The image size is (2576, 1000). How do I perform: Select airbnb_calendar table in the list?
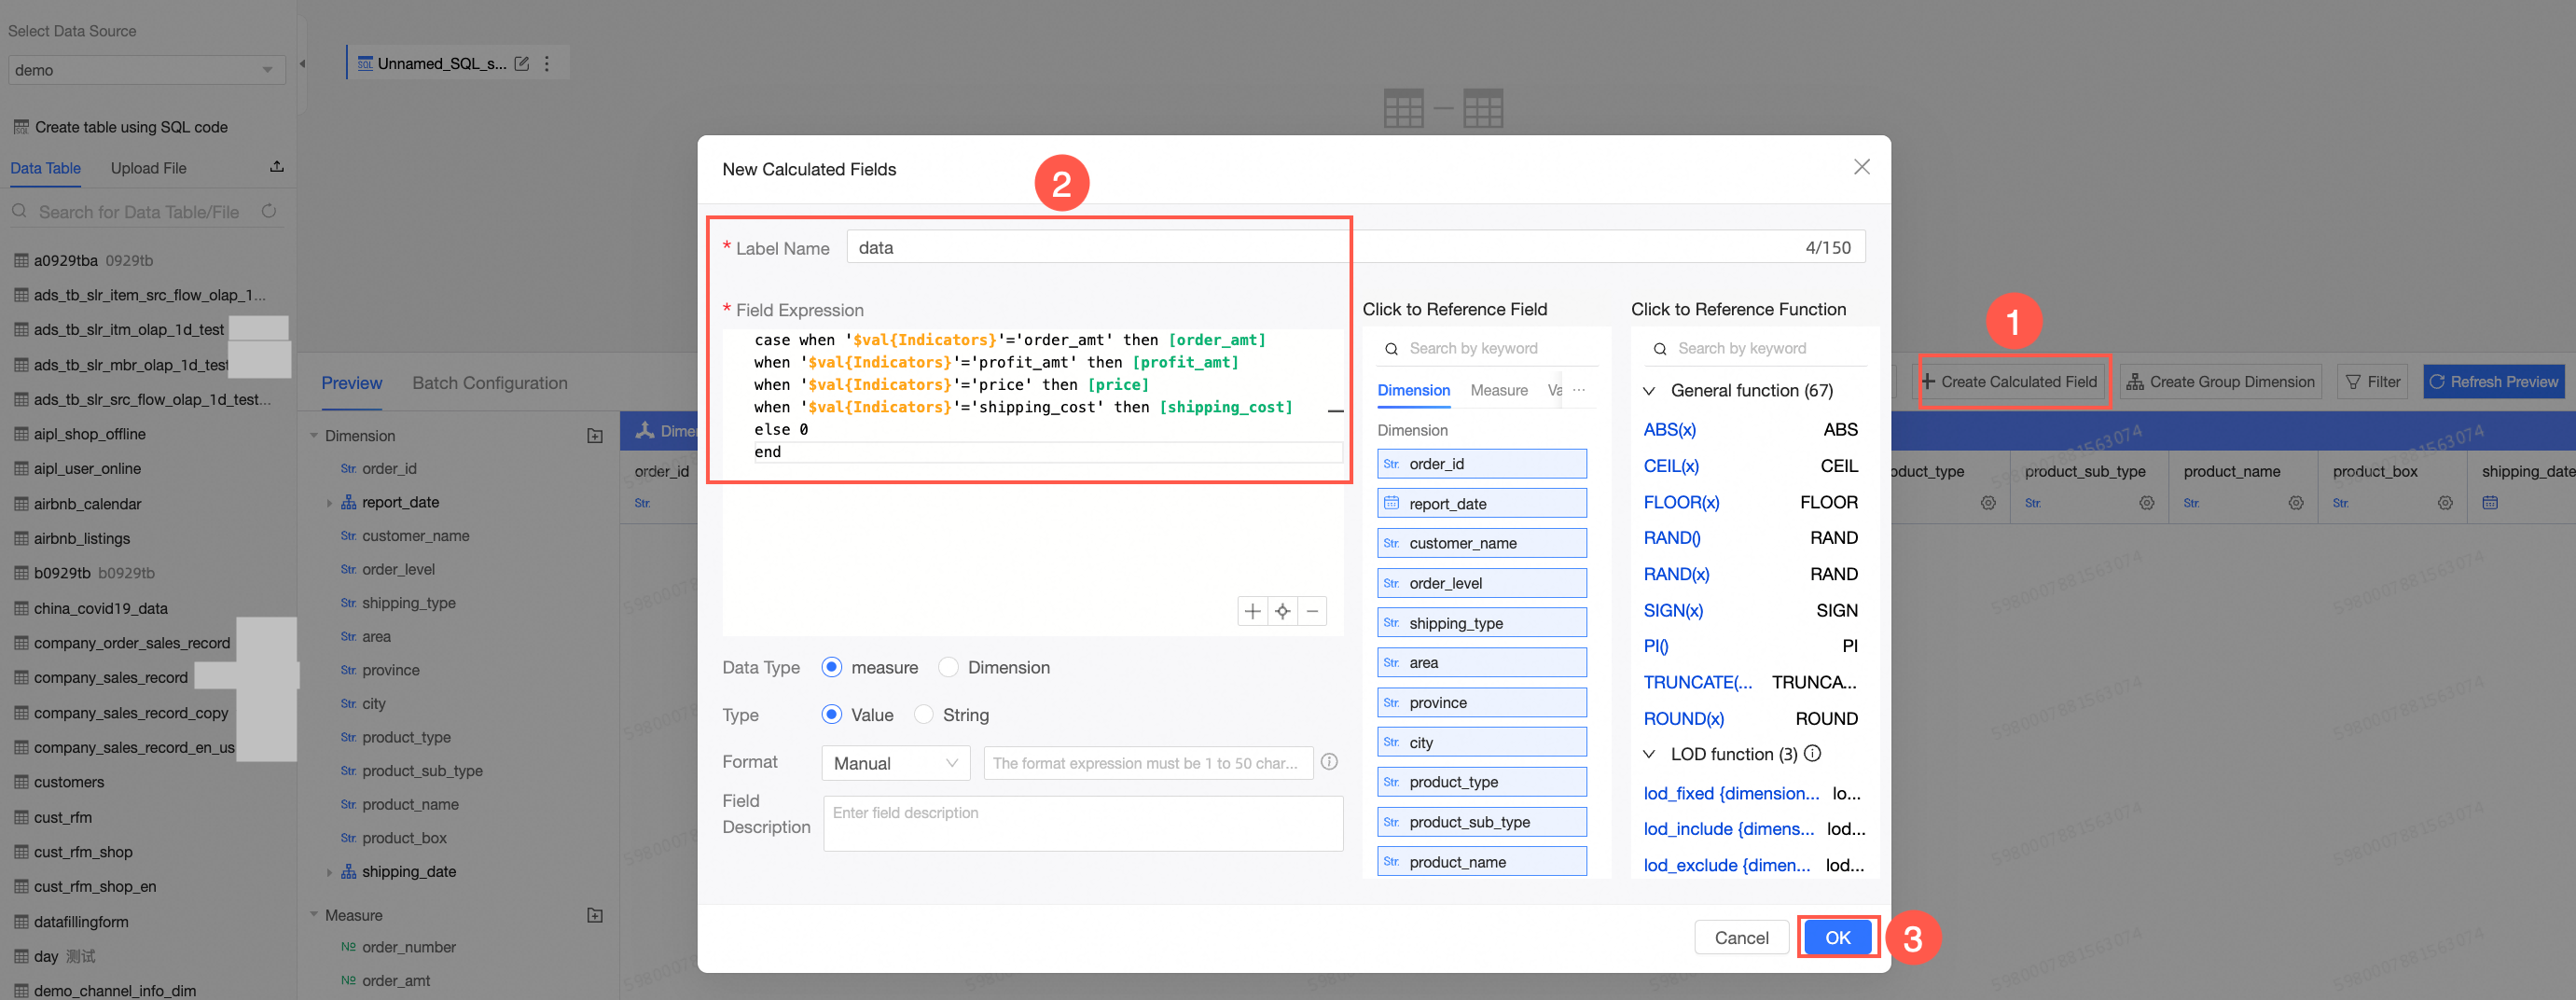pos(88,504)
